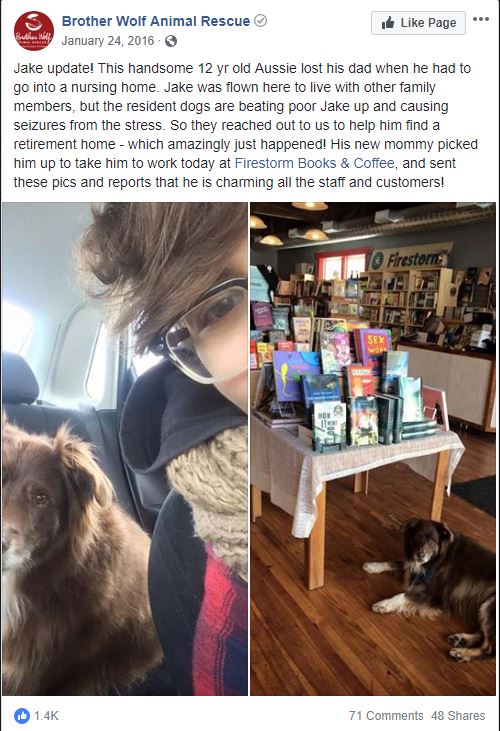Click the Like Page button label
The image size is (500, 731).
(x=428, y=23)
